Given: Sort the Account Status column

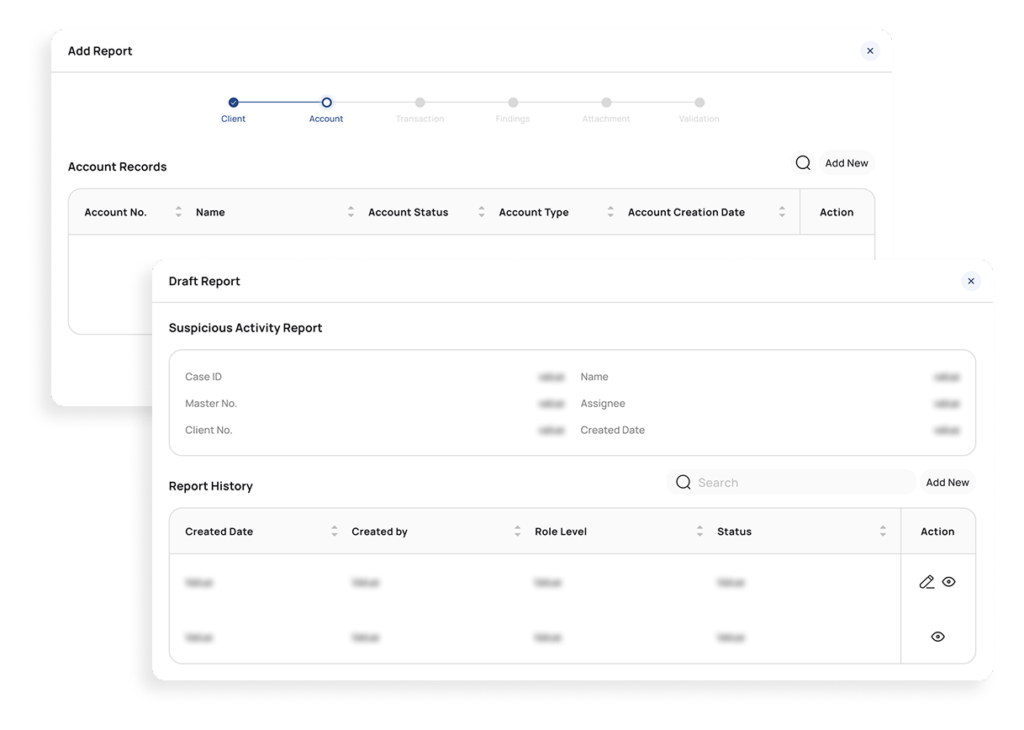Looking at the screenshot, I should point(481,212).
